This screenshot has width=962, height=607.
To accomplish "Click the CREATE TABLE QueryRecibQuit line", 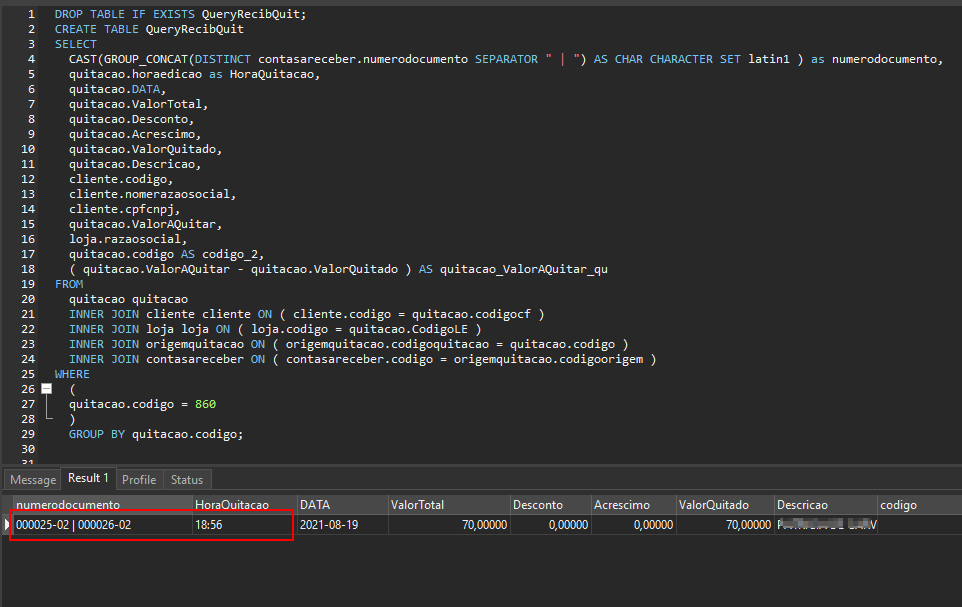I will 149,29.
